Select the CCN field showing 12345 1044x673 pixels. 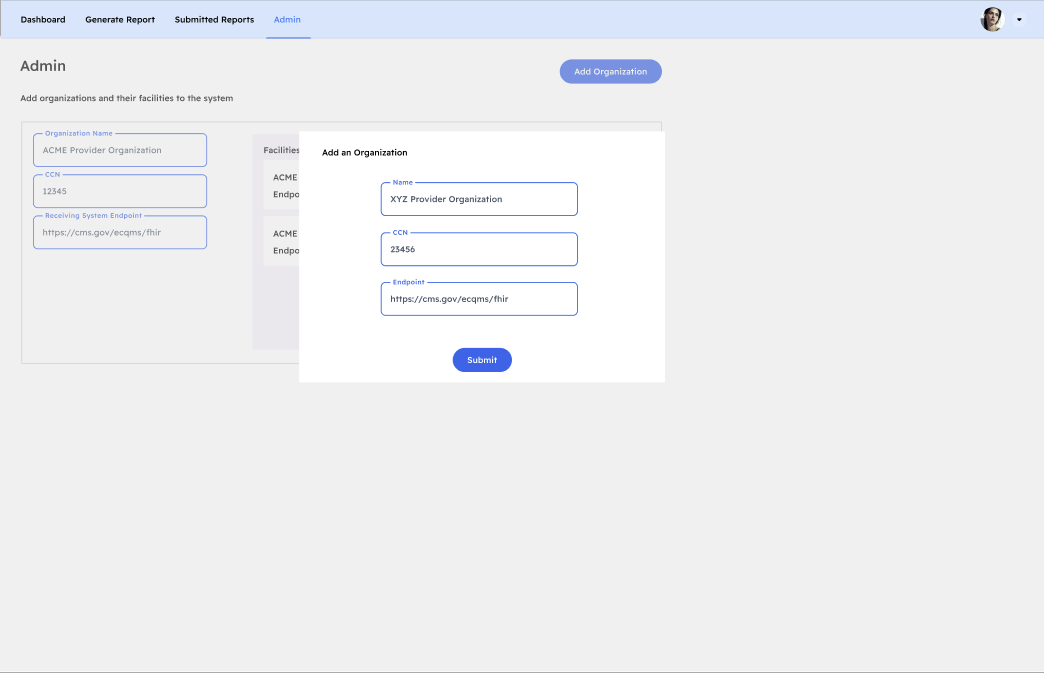[119, 191]
